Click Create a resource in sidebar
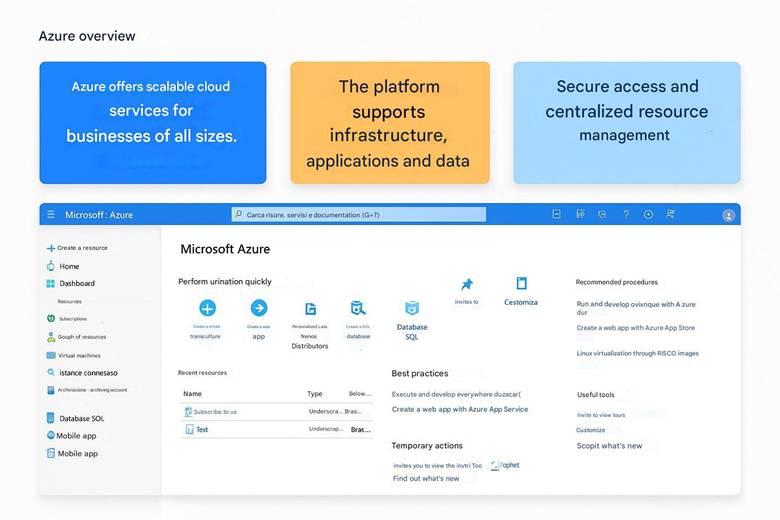The image size is (780, 520). pyautogui.click(x=81, y=247)
